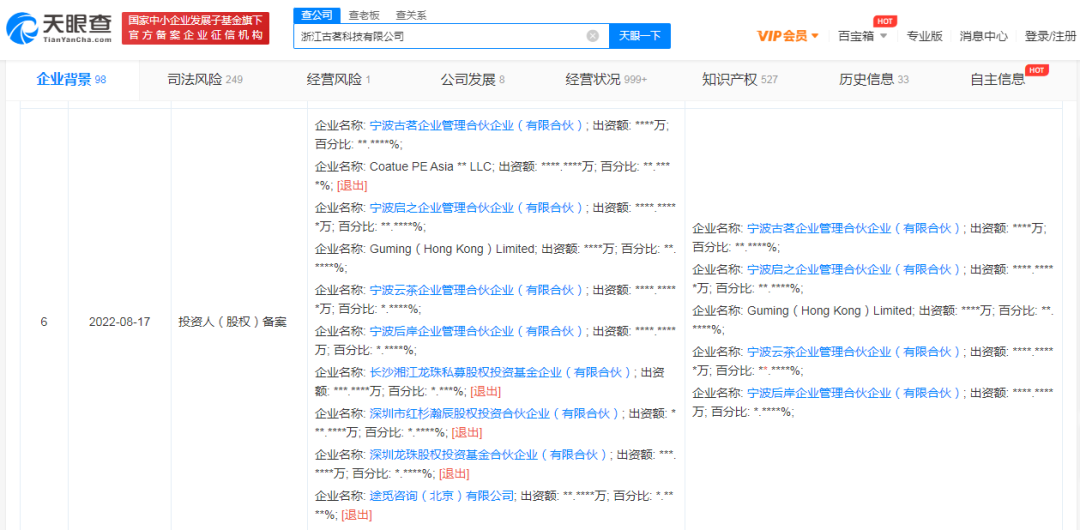Go to the 历史信息 tab
Image resolution: width=1080 pixels, height=530 pixels.
[x=873, y=80]
